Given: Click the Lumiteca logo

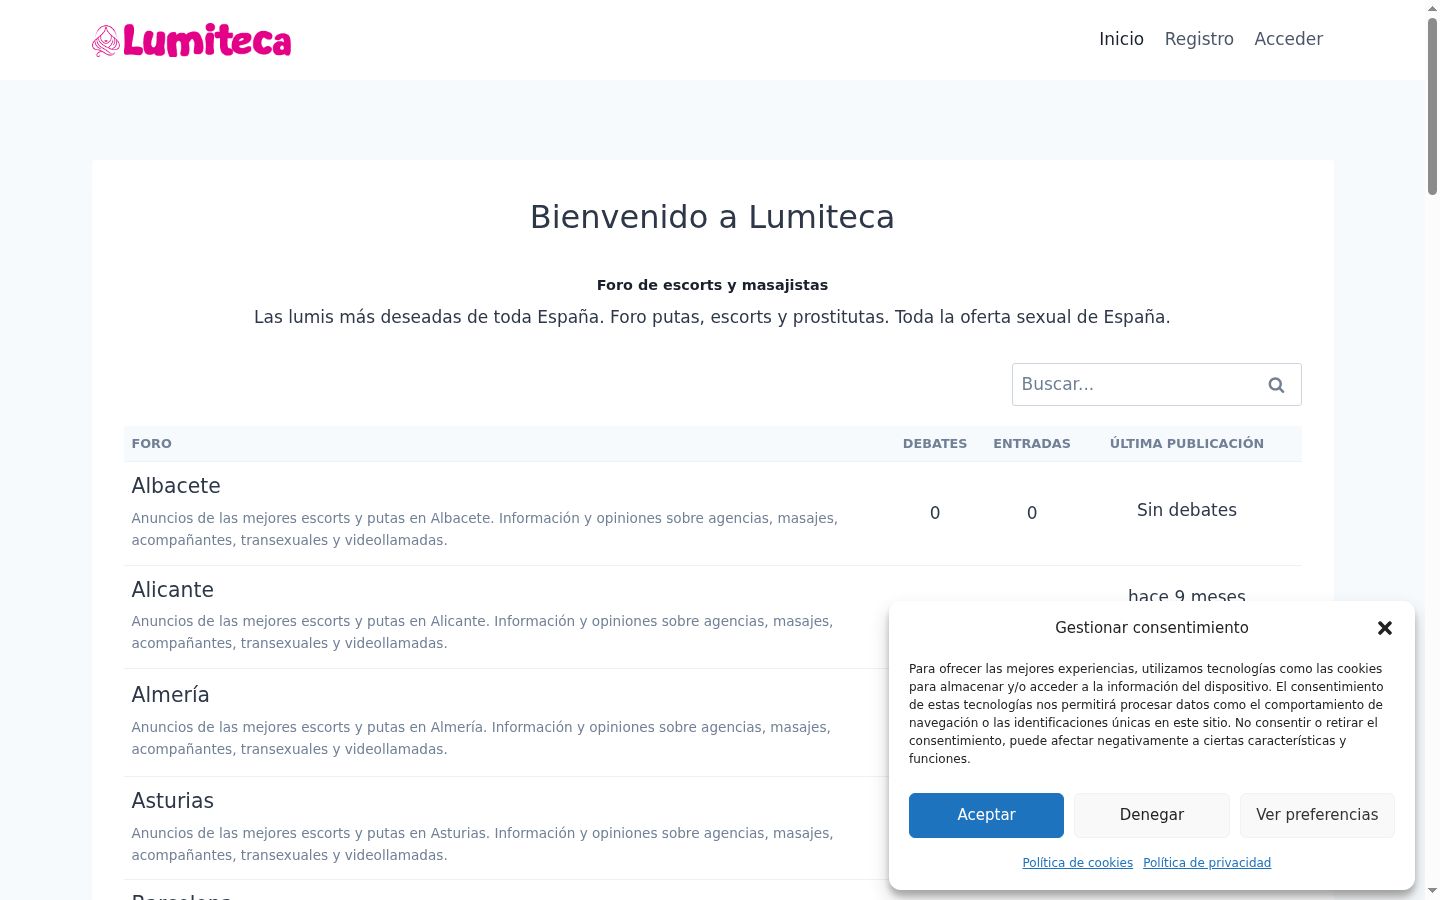Looking at the screenshot, I should (x=191, y=40).
